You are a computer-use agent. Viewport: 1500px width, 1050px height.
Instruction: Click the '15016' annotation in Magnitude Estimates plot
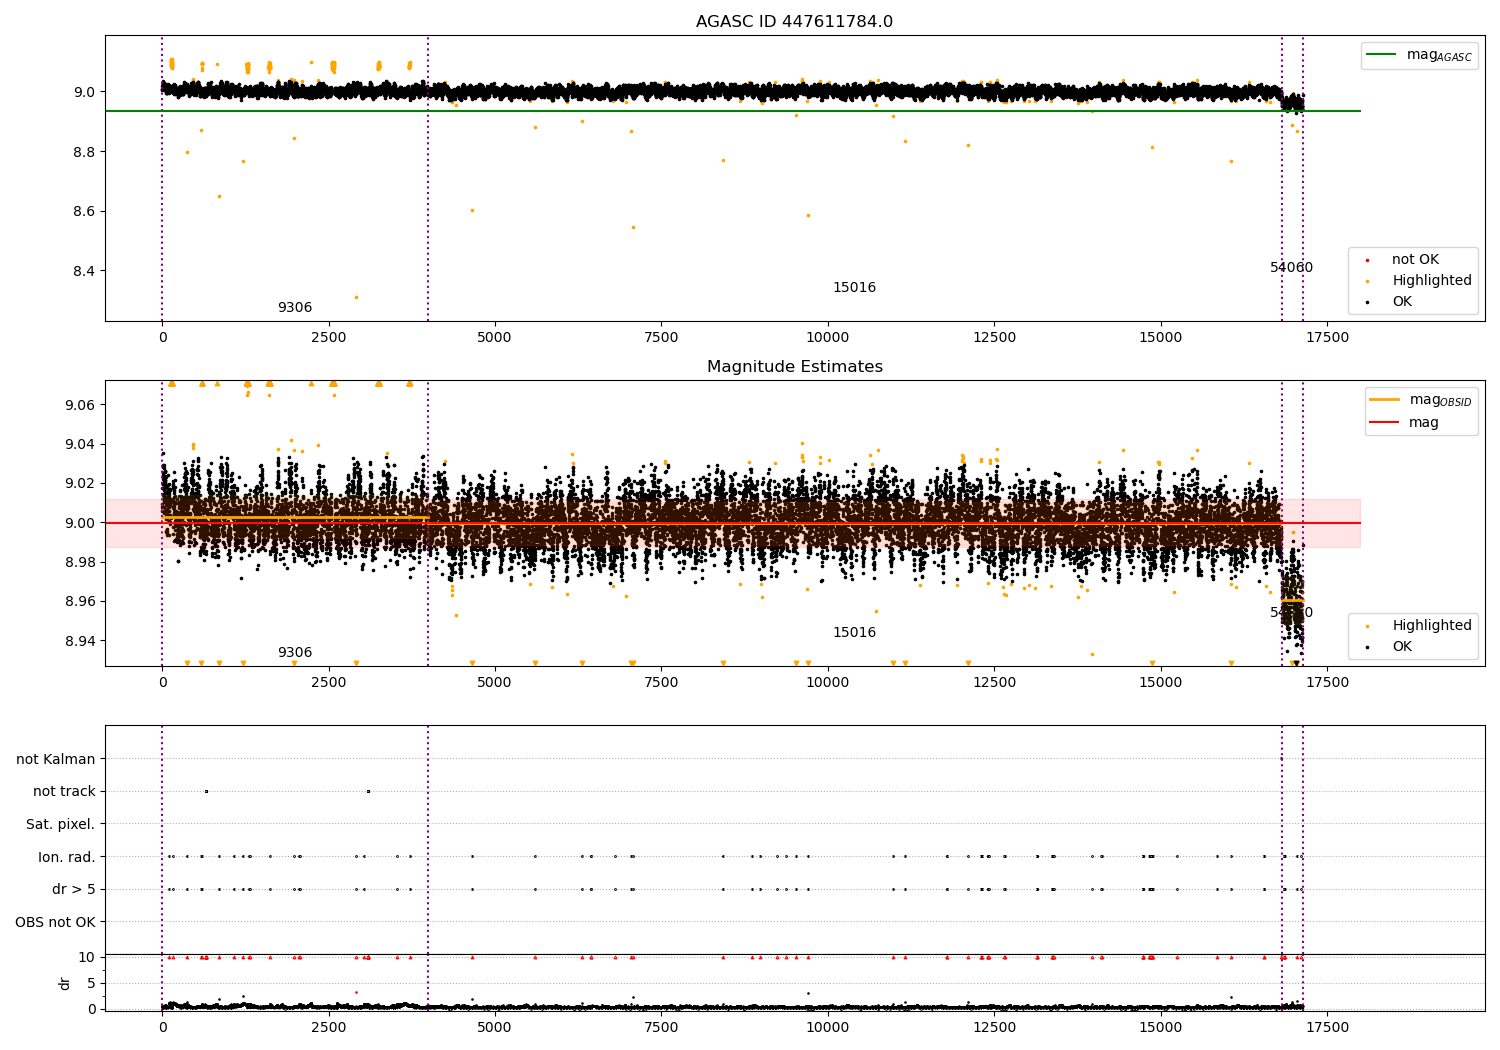click(854, 633)
